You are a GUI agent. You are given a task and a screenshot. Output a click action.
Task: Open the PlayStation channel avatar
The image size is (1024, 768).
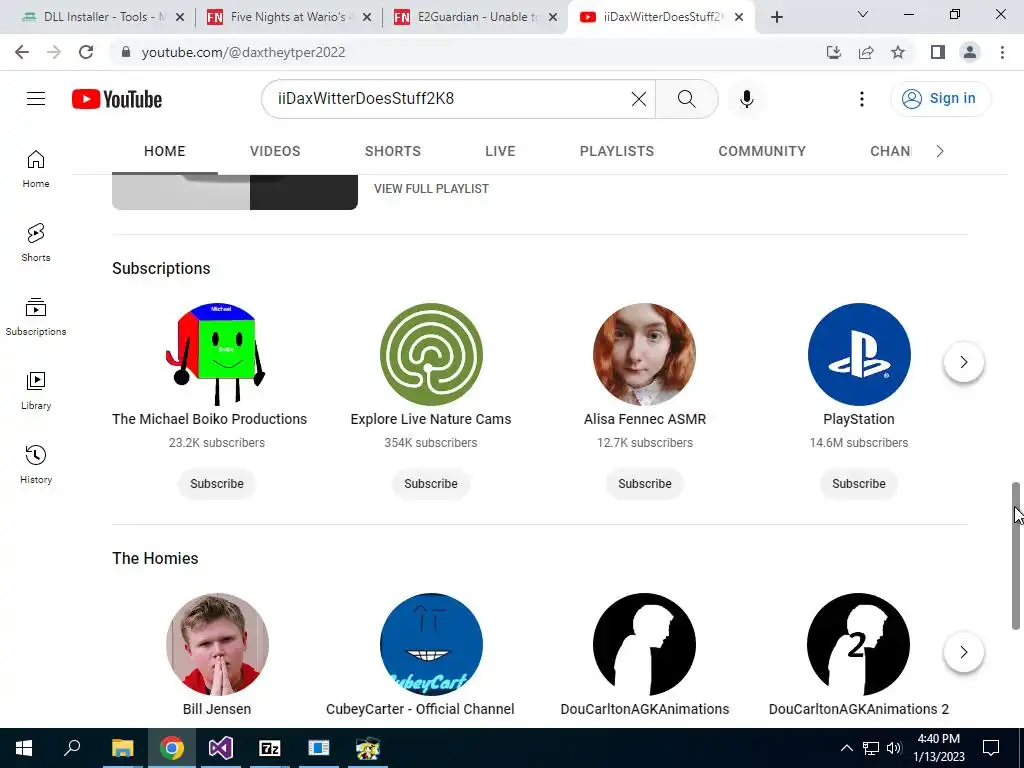(x=859, y=355)
